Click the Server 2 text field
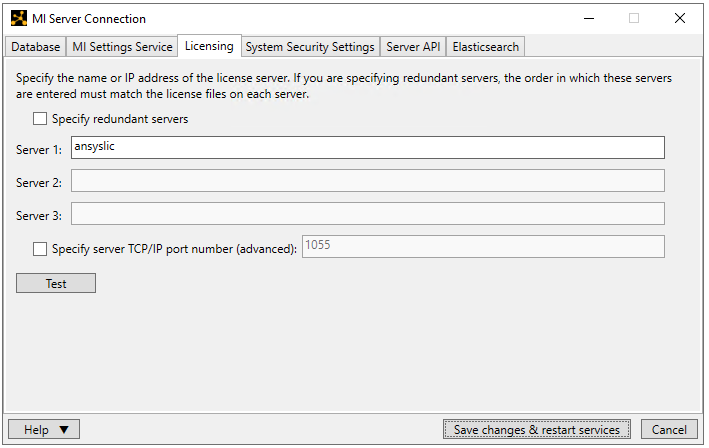The height and width of the screenshot is (448, 709). [367, 181]
